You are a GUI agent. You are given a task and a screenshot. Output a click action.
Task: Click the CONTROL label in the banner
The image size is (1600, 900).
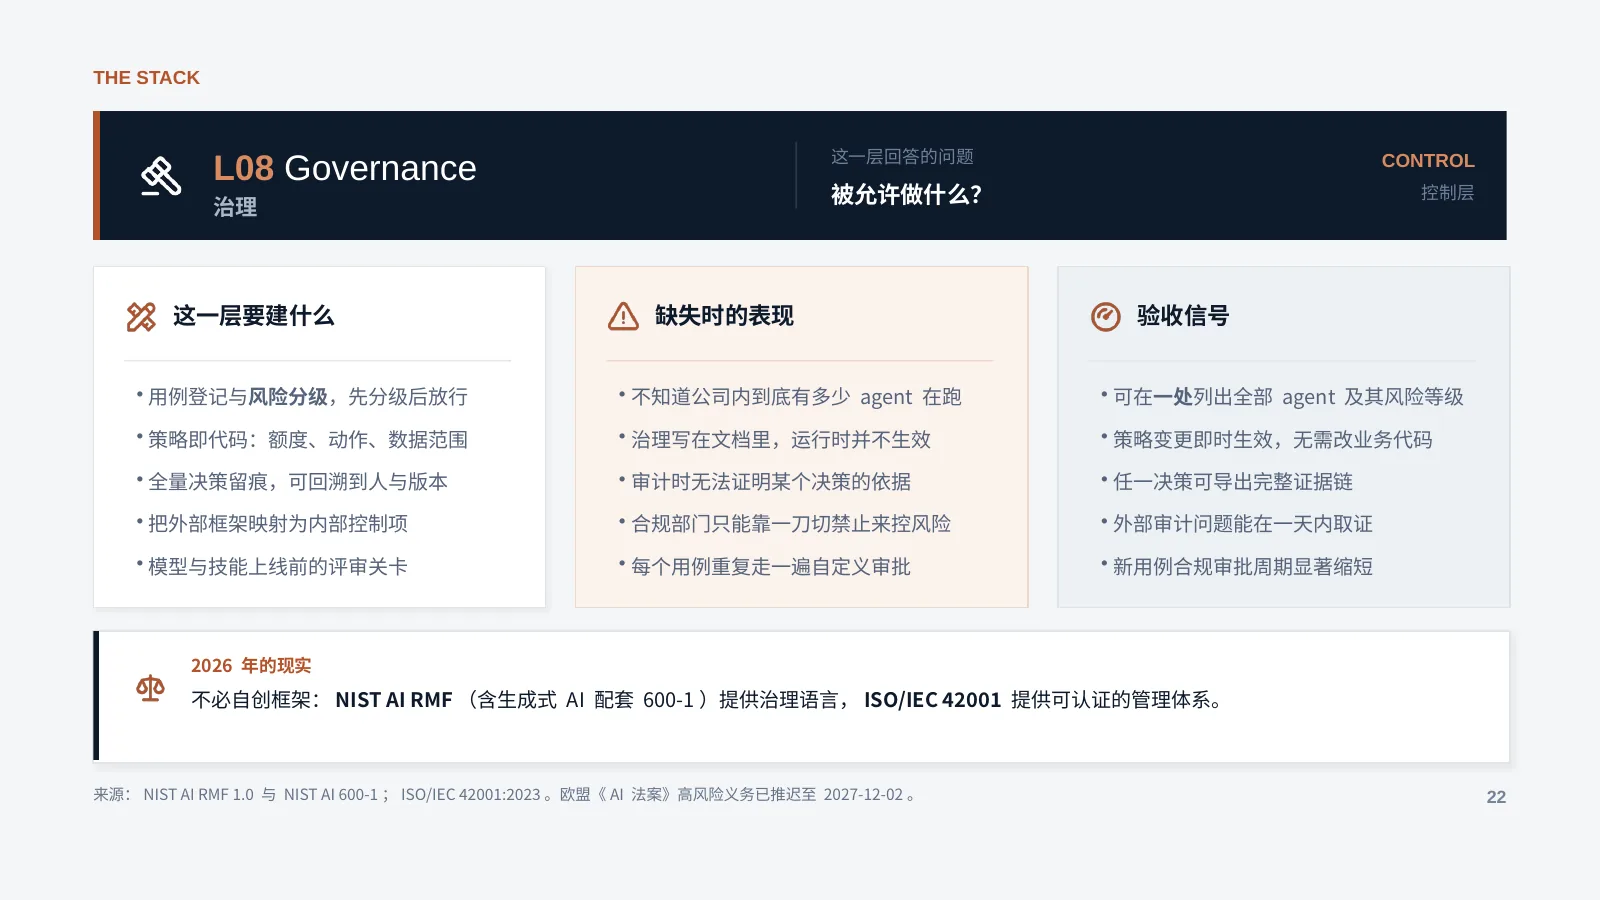(x=1427, y=161)
